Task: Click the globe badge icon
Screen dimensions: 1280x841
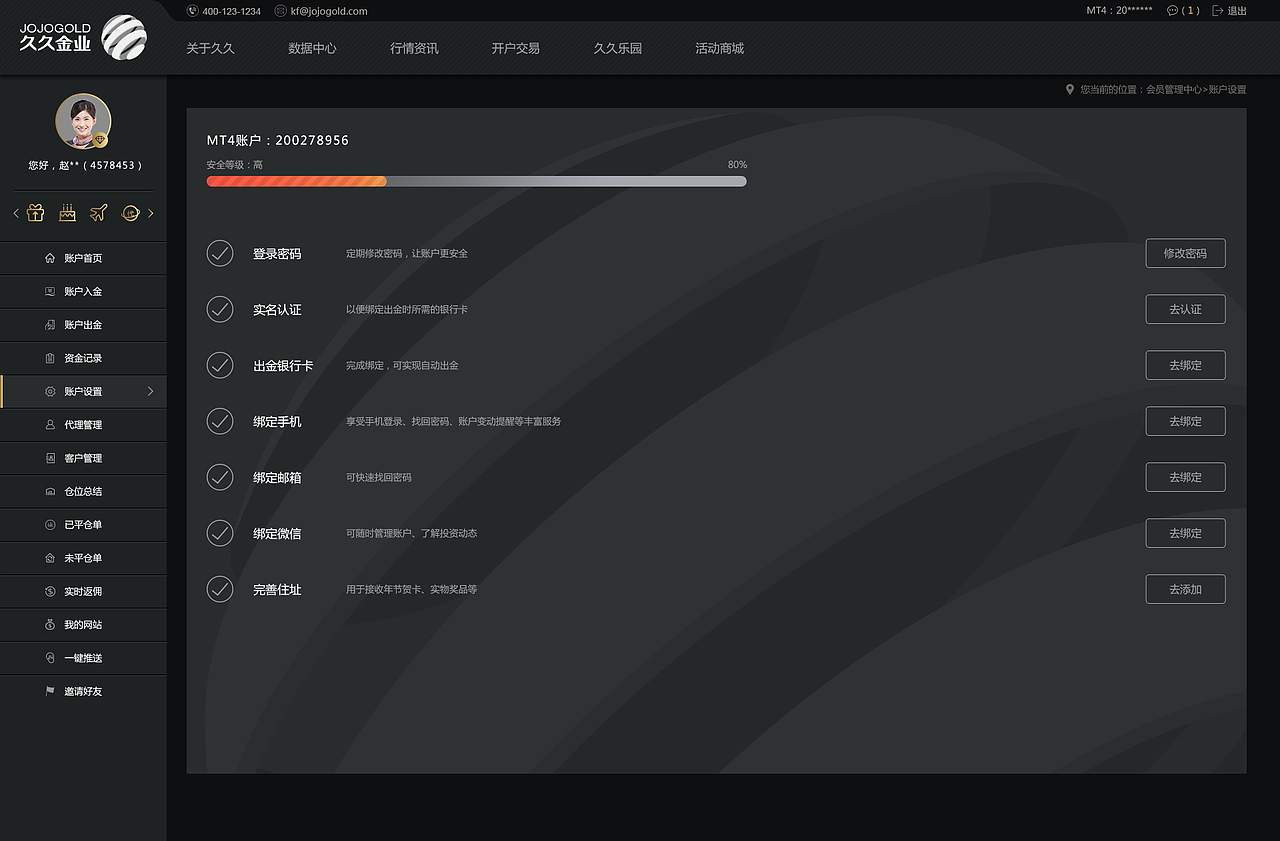Action: point(130,213)
